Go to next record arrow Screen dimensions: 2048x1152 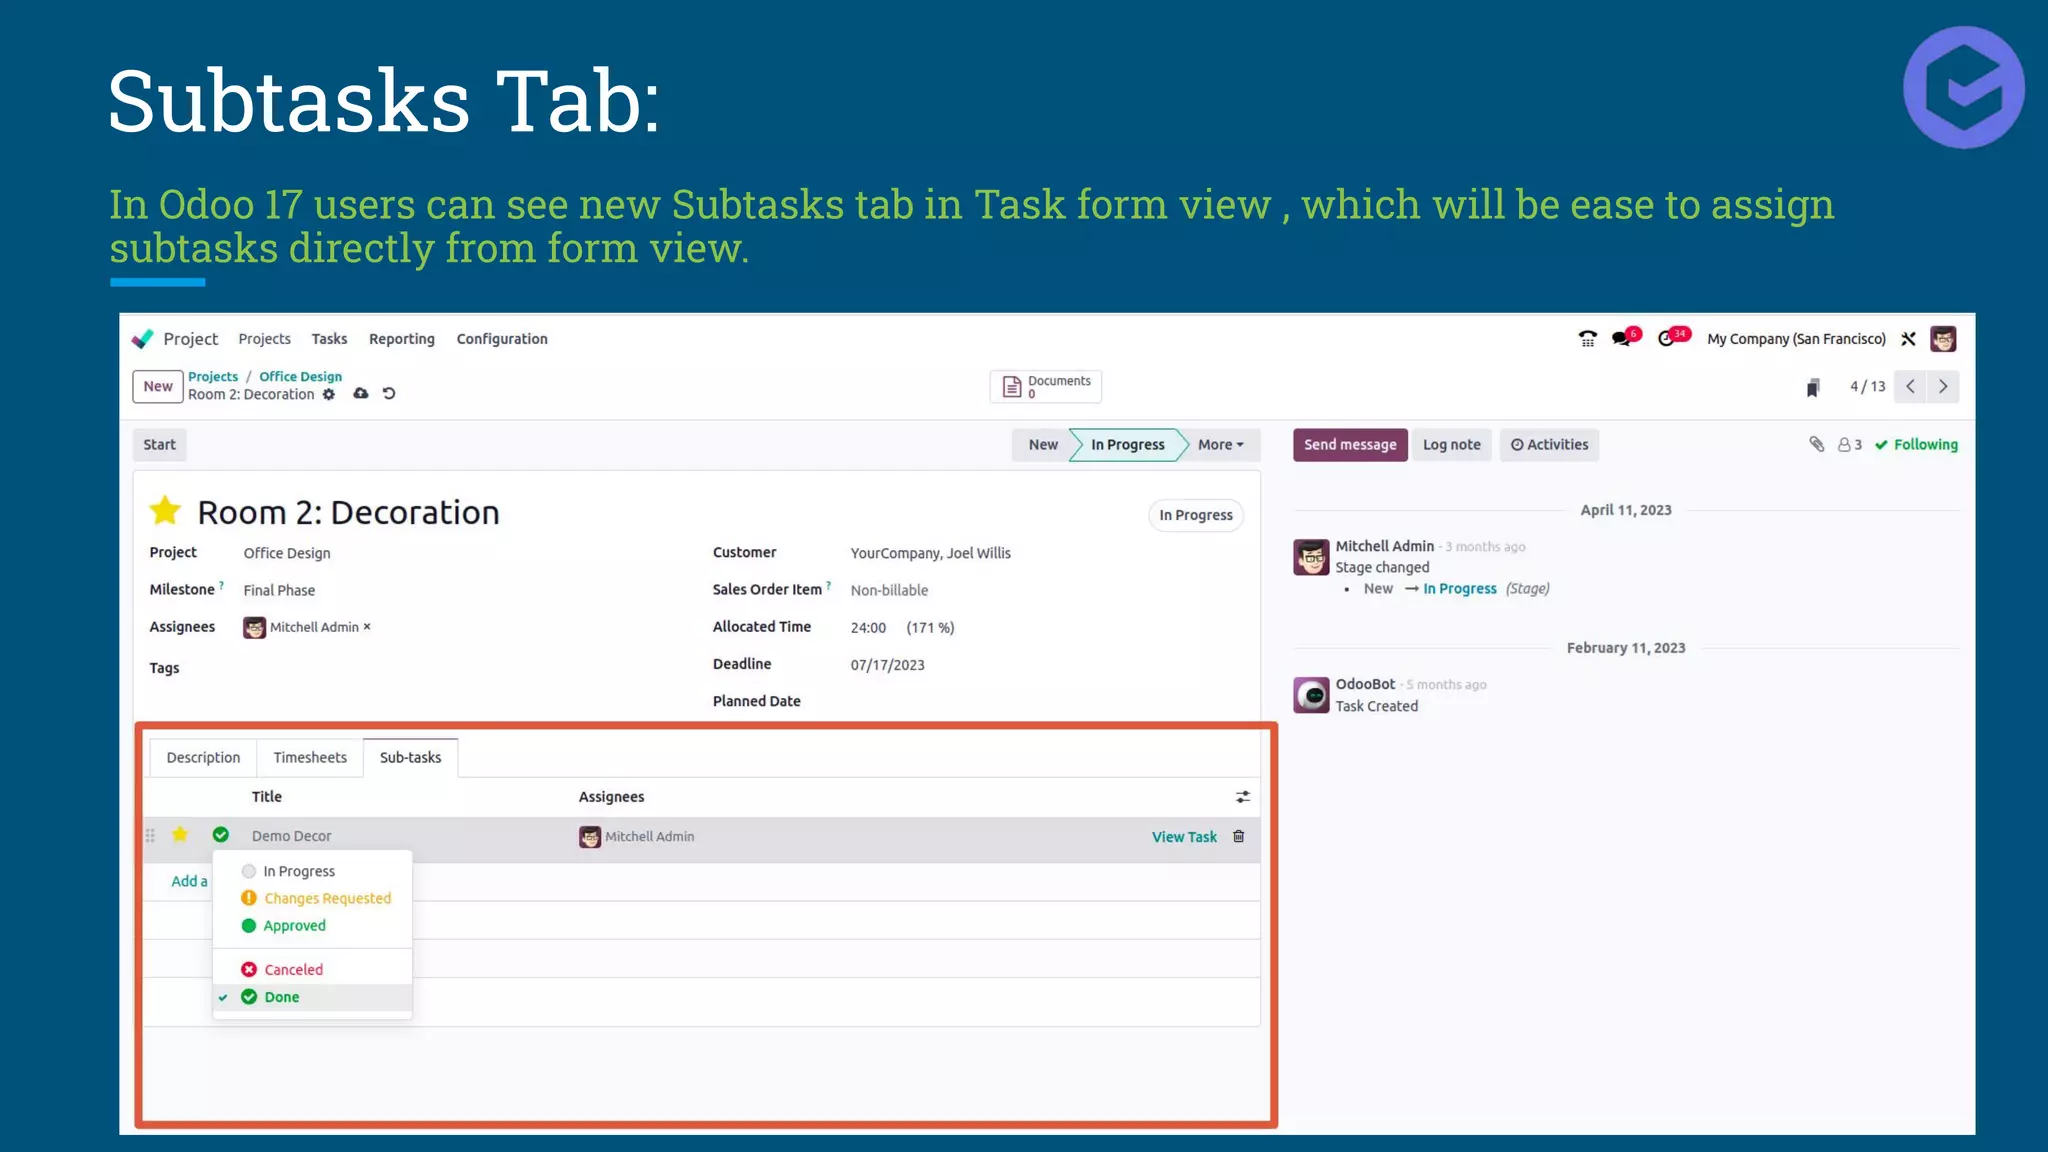click(1943, 386)
